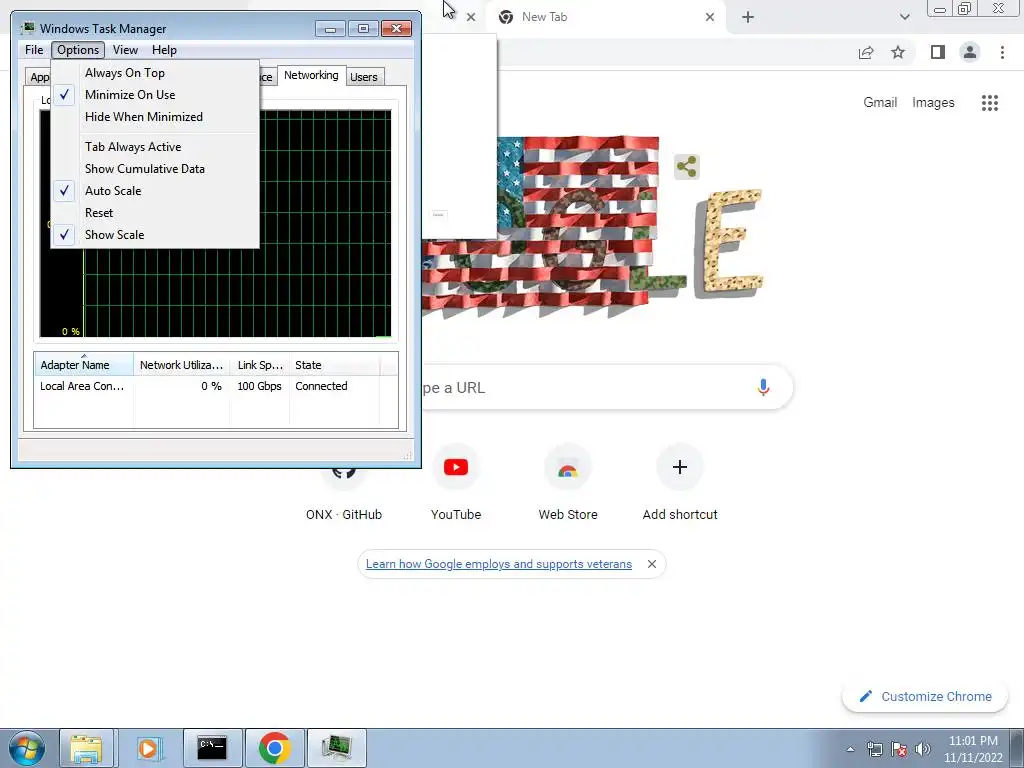
Task: Close the partially hidden Chrome tab
Action: [x=470, y=17]
